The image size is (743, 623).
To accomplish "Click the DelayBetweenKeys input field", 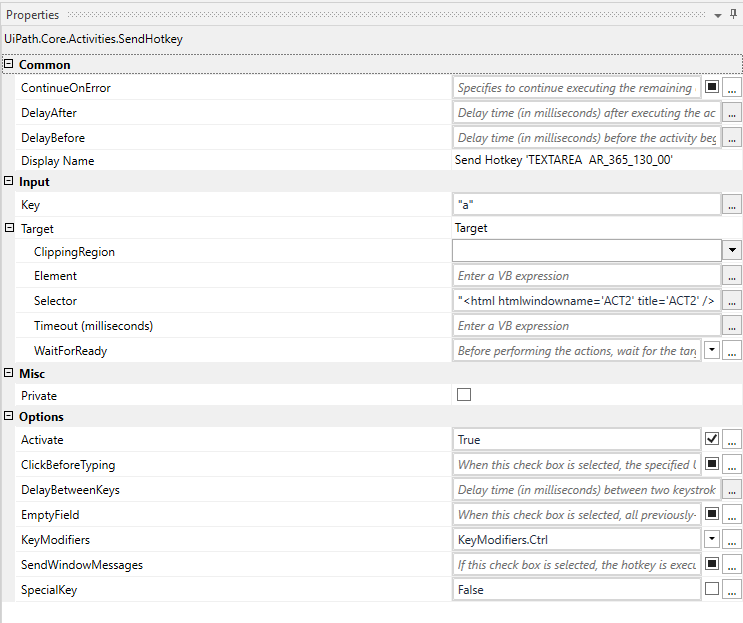I will click(576, 490).
